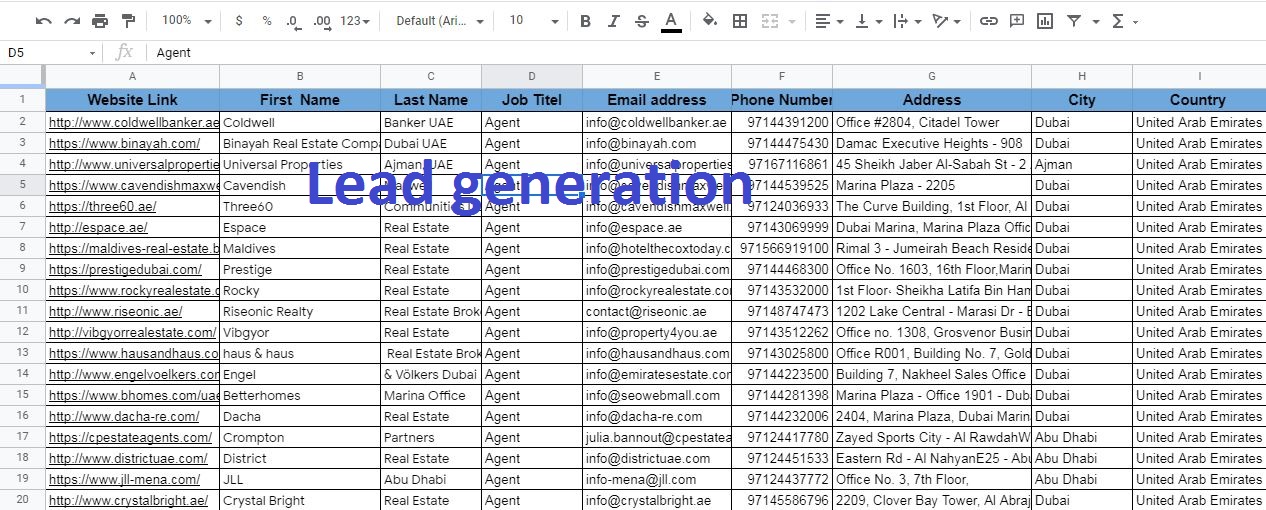Open the zoom level dropdown at 100%
Screen dimensions: 1266x510
coord(187,21)
